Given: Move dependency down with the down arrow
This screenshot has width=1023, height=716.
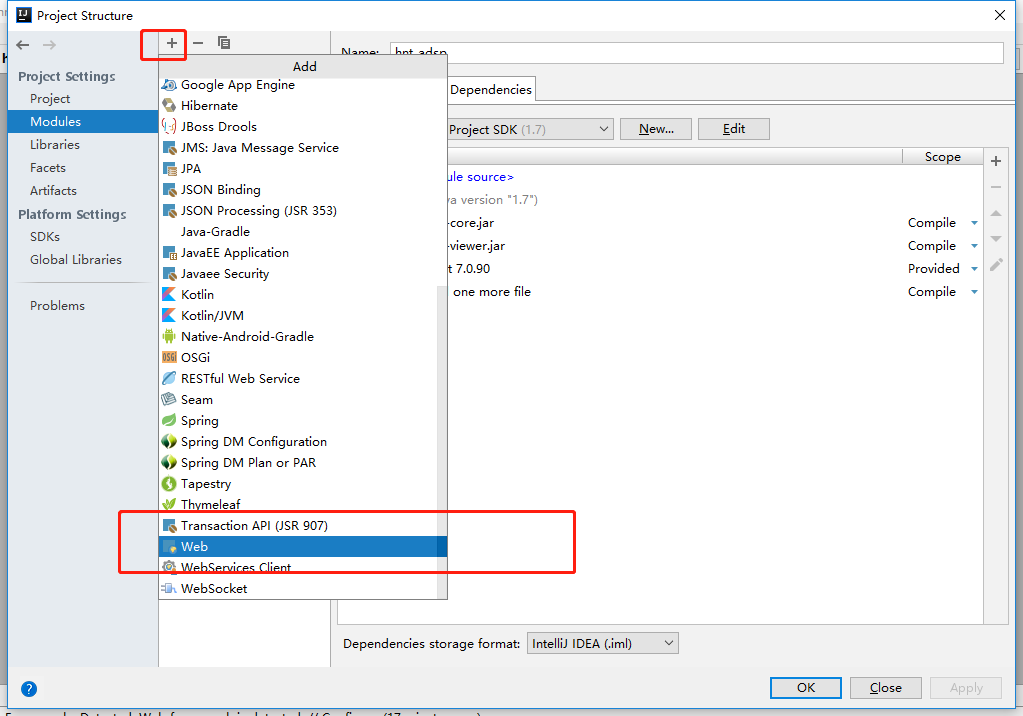Looking at the screenshot, I should (996, 239).
